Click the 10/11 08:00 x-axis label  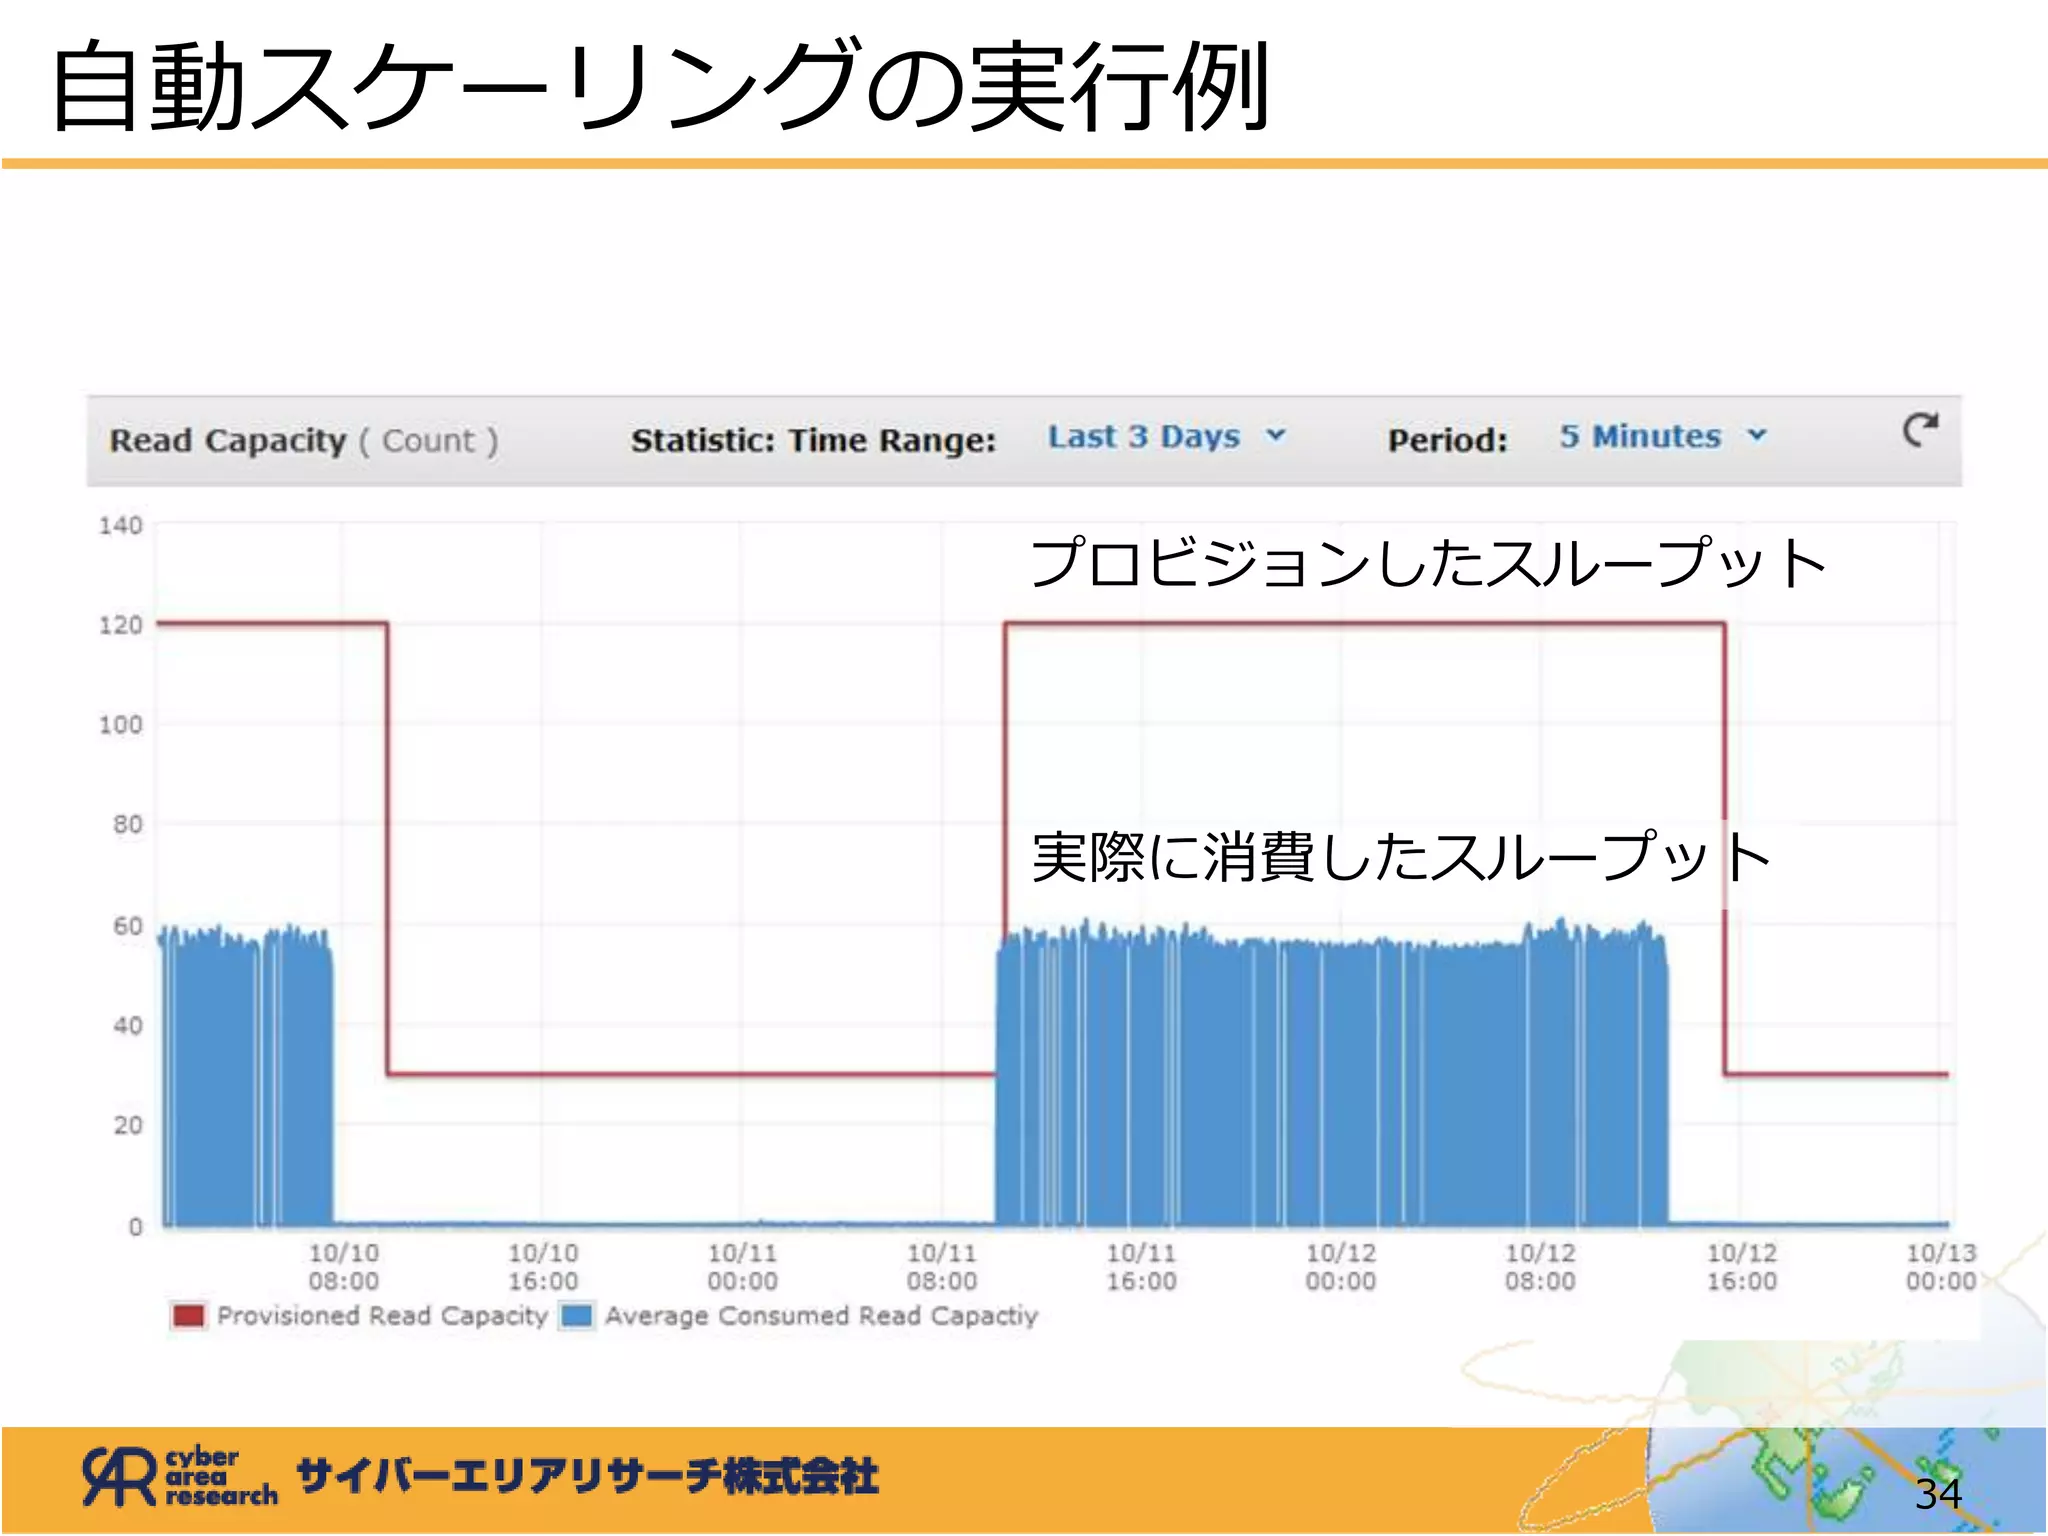pyautogui.click(x=942, y=1267)
